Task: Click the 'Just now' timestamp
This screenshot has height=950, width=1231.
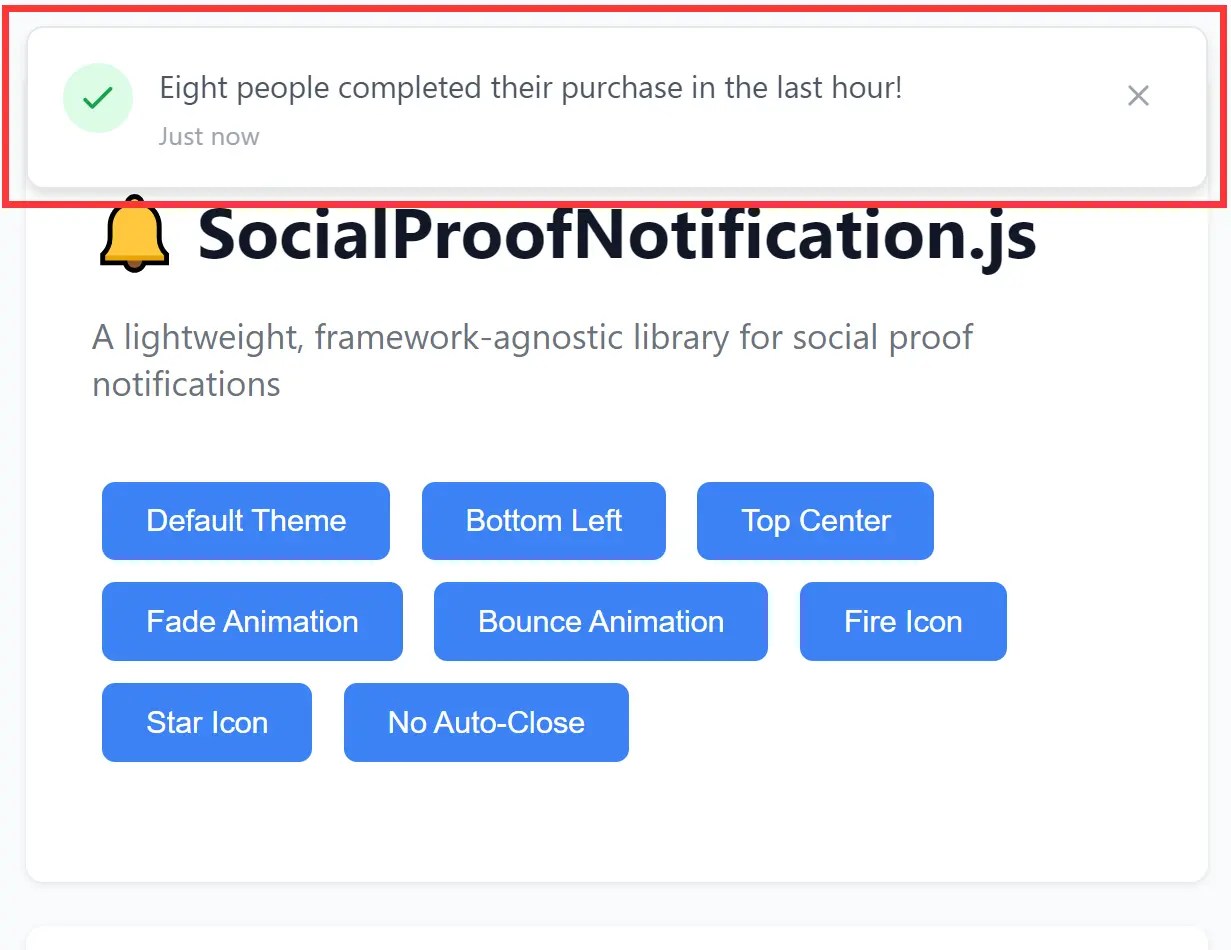Action: (209, 136)
